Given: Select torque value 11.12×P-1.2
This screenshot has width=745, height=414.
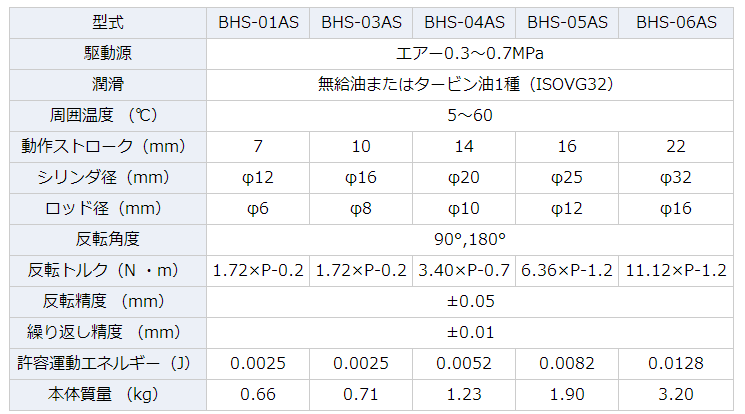Looking at the screenshot, I should 676,270.
